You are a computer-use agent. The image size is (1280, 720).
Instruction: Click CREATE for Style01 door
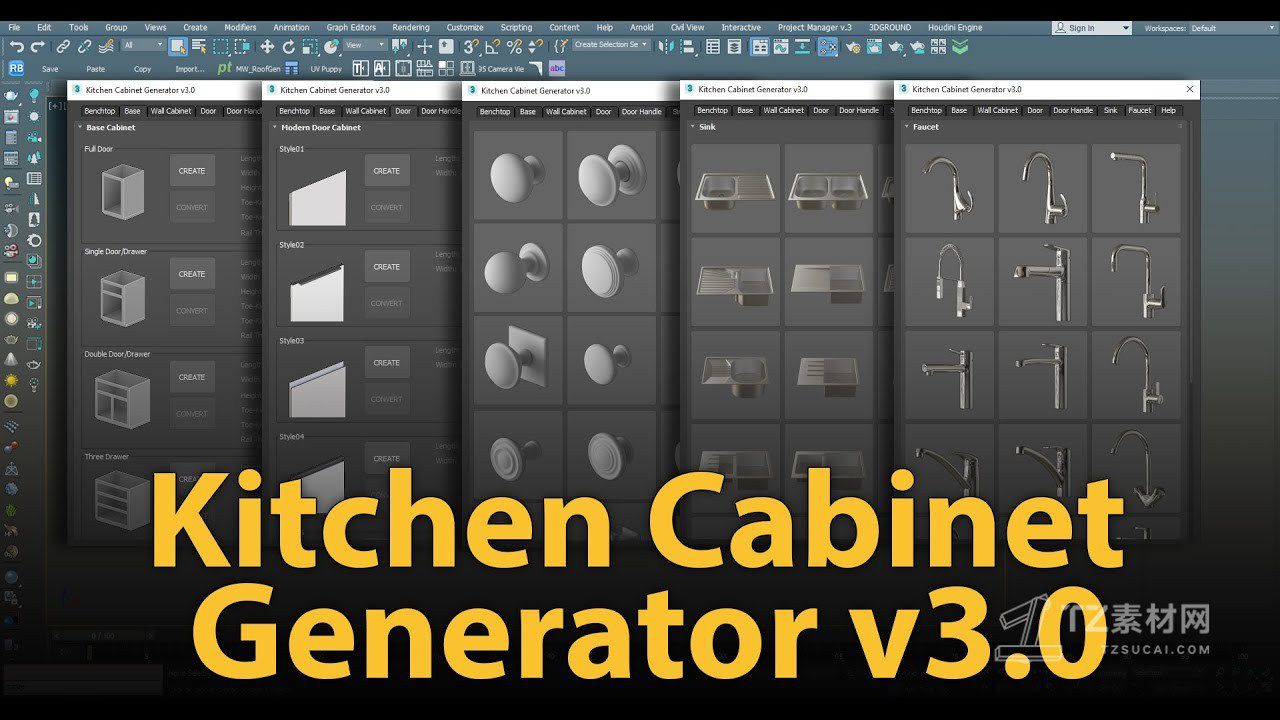[x=387, y=171]
